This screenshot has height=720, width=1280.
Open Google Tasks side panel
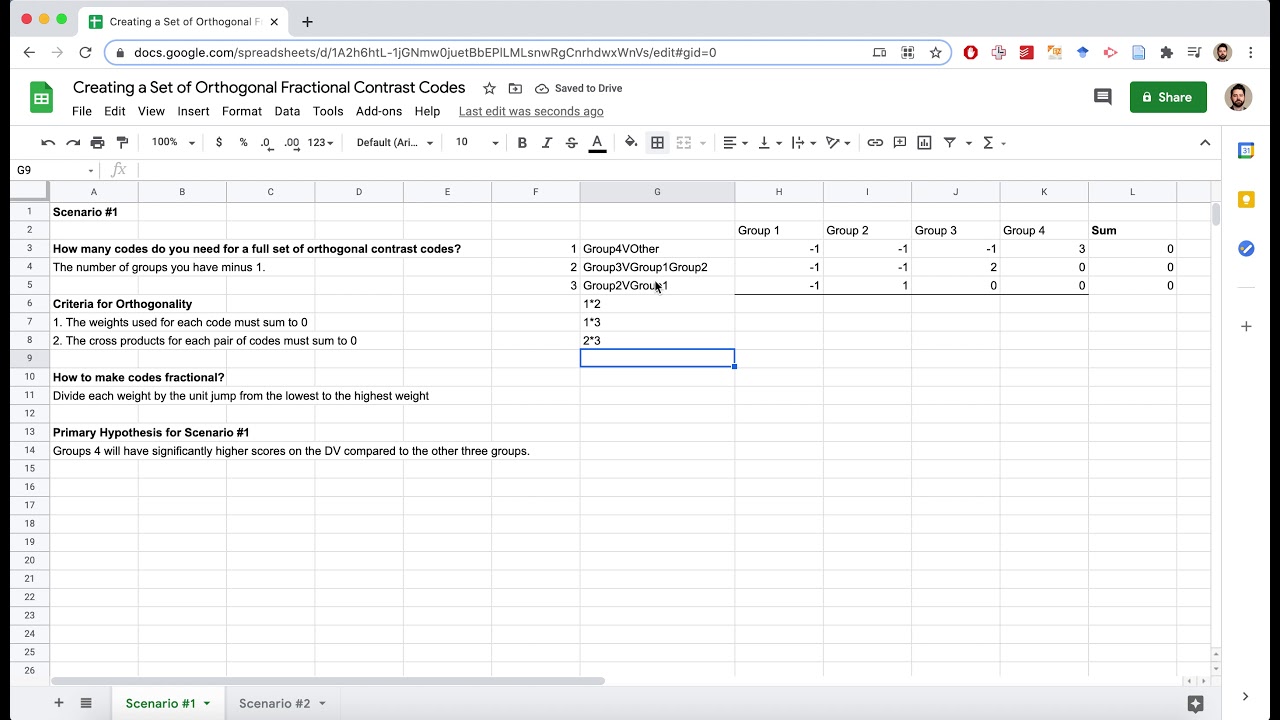(1246, 248)
